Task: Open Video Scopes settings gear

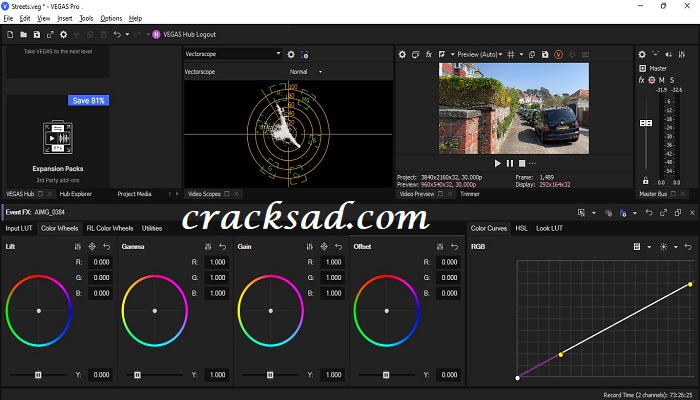Action: tap(291, 54)
